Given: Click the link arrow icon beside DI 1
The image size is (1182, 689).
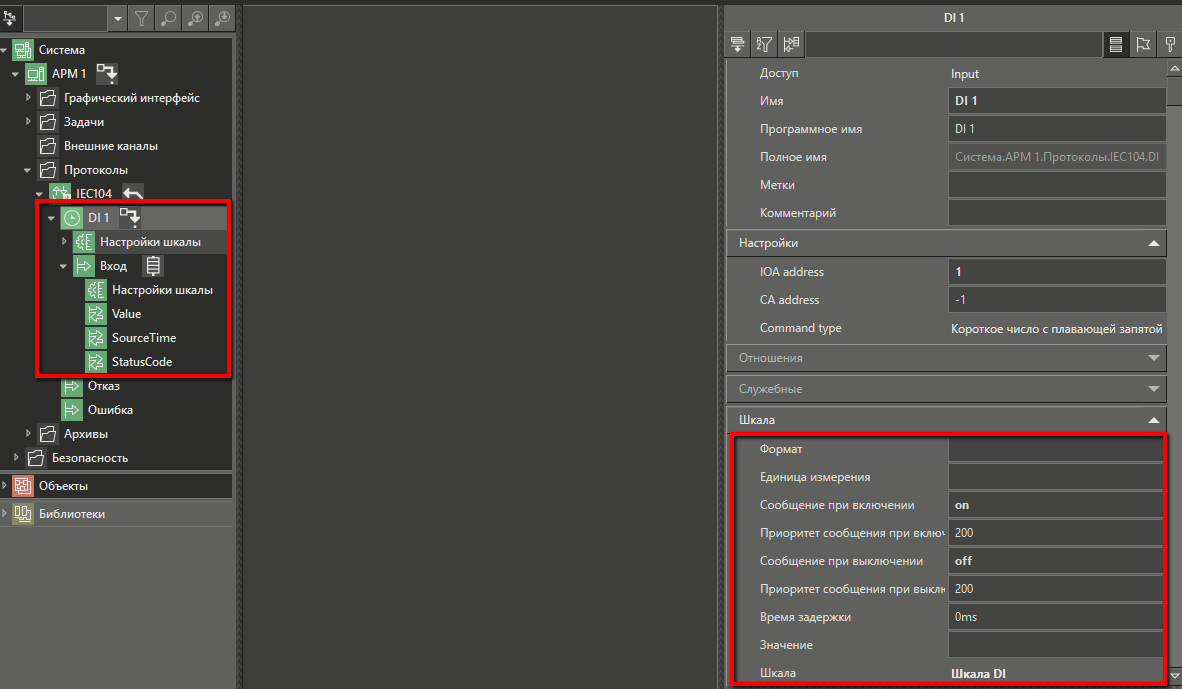Looking at the screenshot, I should point(130,217).
